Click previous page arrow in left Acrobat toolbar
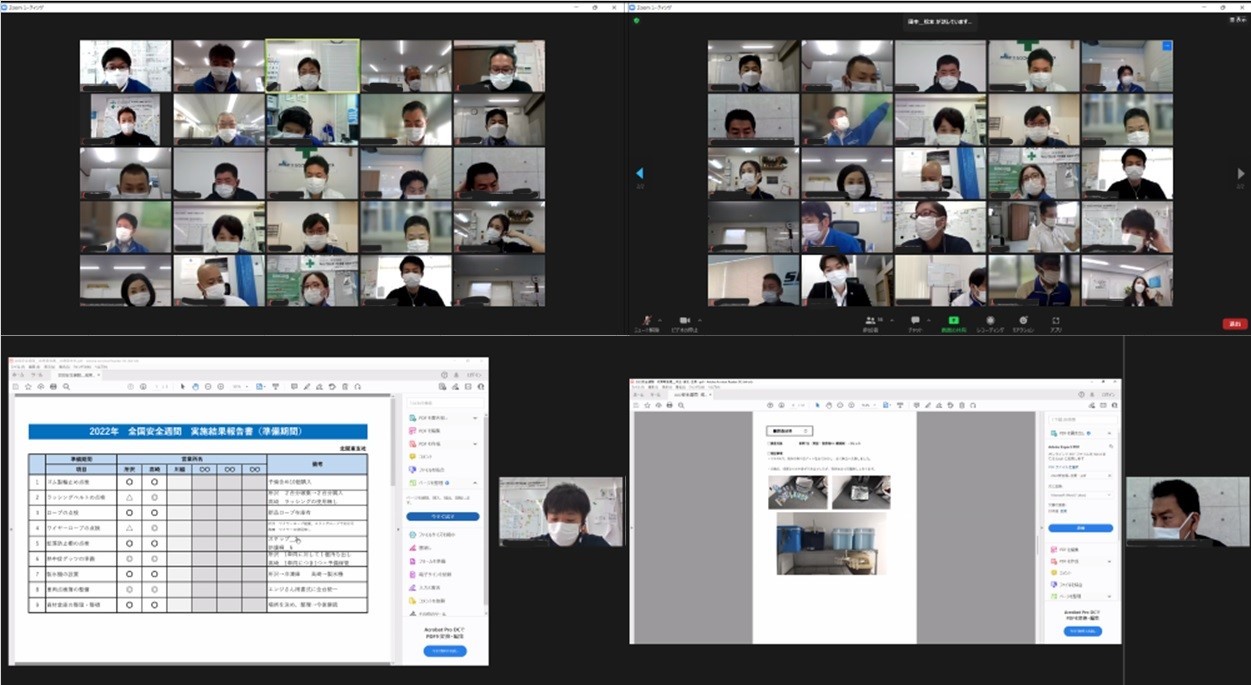The height and width of the screenshot is (685, 1251). [x=130, y=387]
